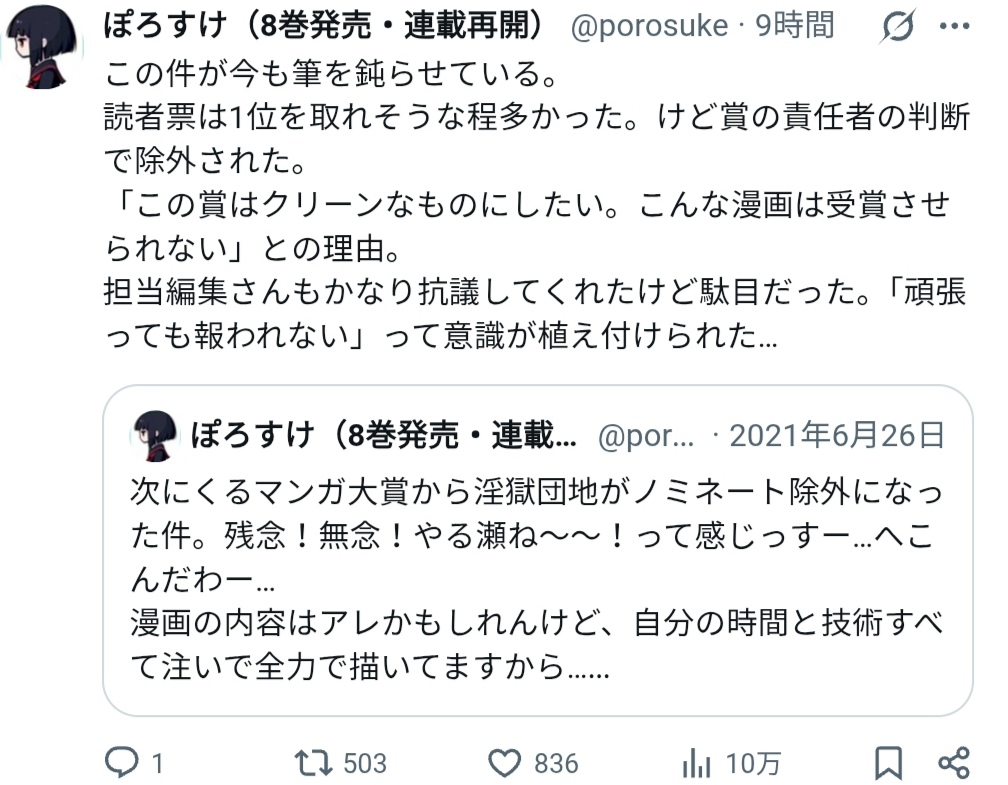This screenshot has height=785, width=1008.
Task: Open the quoted post's small avatar
Action: point(154,436)
